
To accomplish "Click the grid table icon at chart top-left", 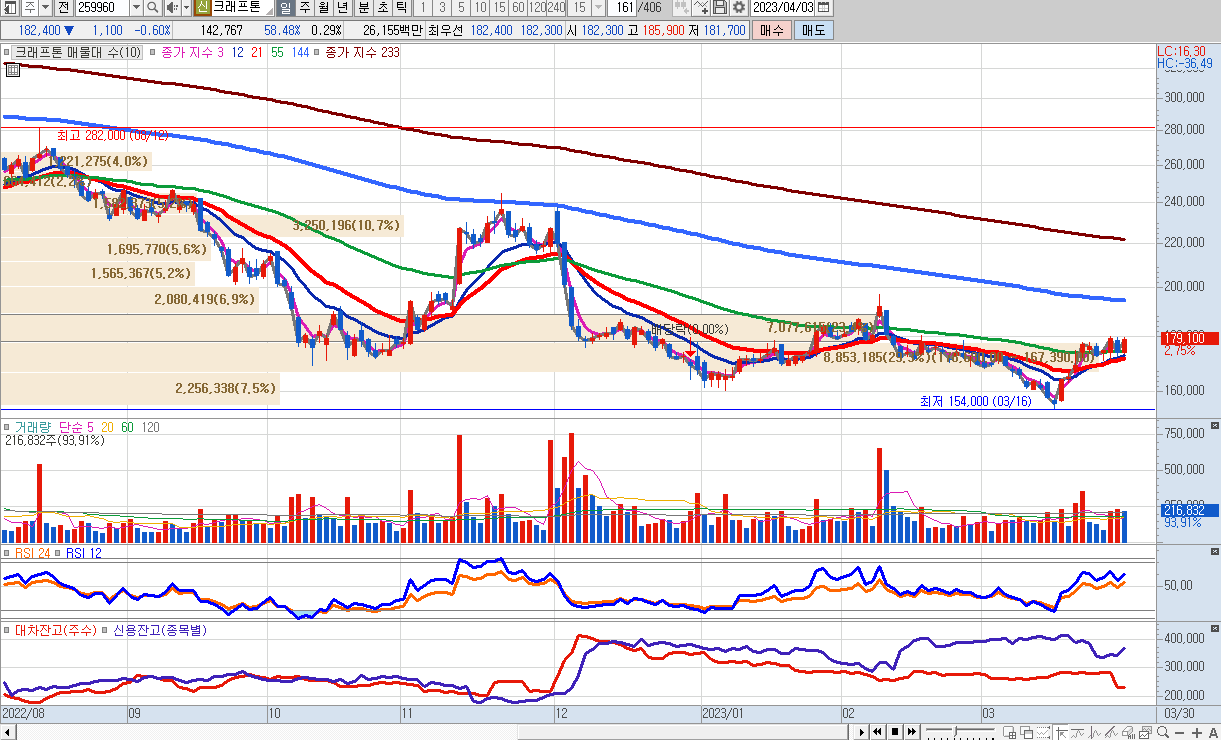I will click(12, 70).
